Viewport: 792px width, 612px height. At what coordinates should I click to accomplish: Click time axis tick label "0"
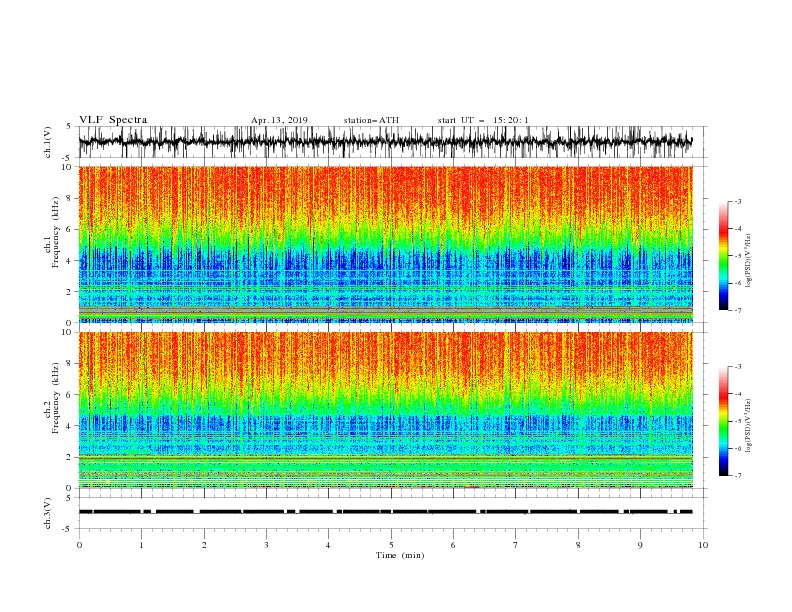[79, 545]
